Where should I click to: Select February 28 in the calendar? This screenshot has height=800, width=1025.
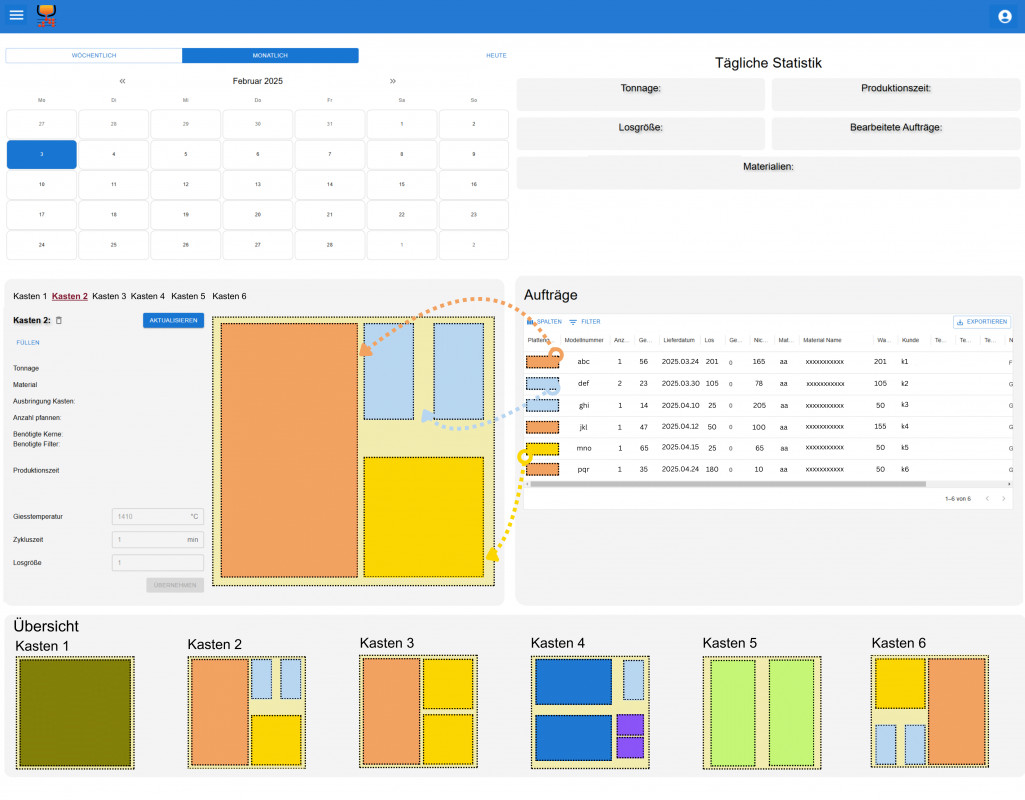point(329,245)
